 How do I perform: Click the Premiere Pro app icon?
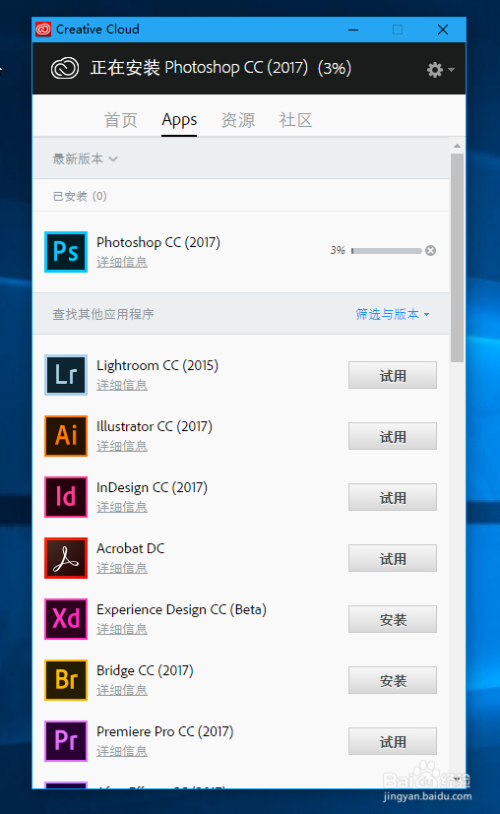pos(66,741)
